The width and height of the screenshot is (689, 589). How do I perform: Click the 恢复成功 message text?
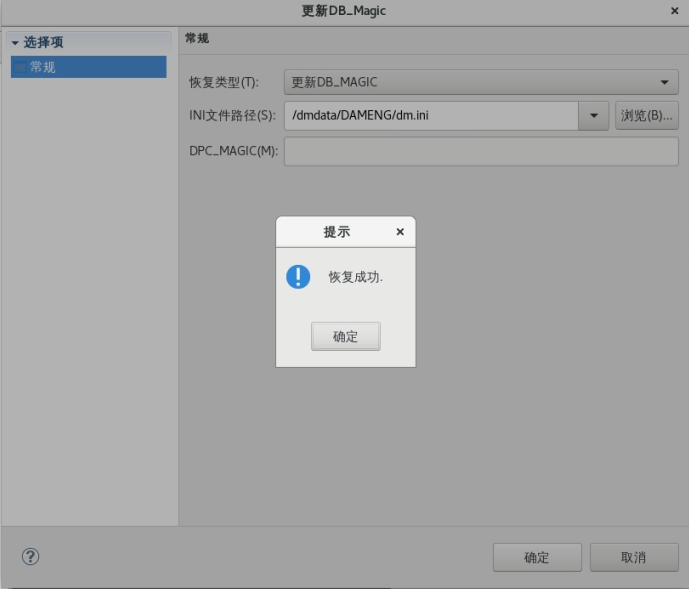[x=356, y=277]
